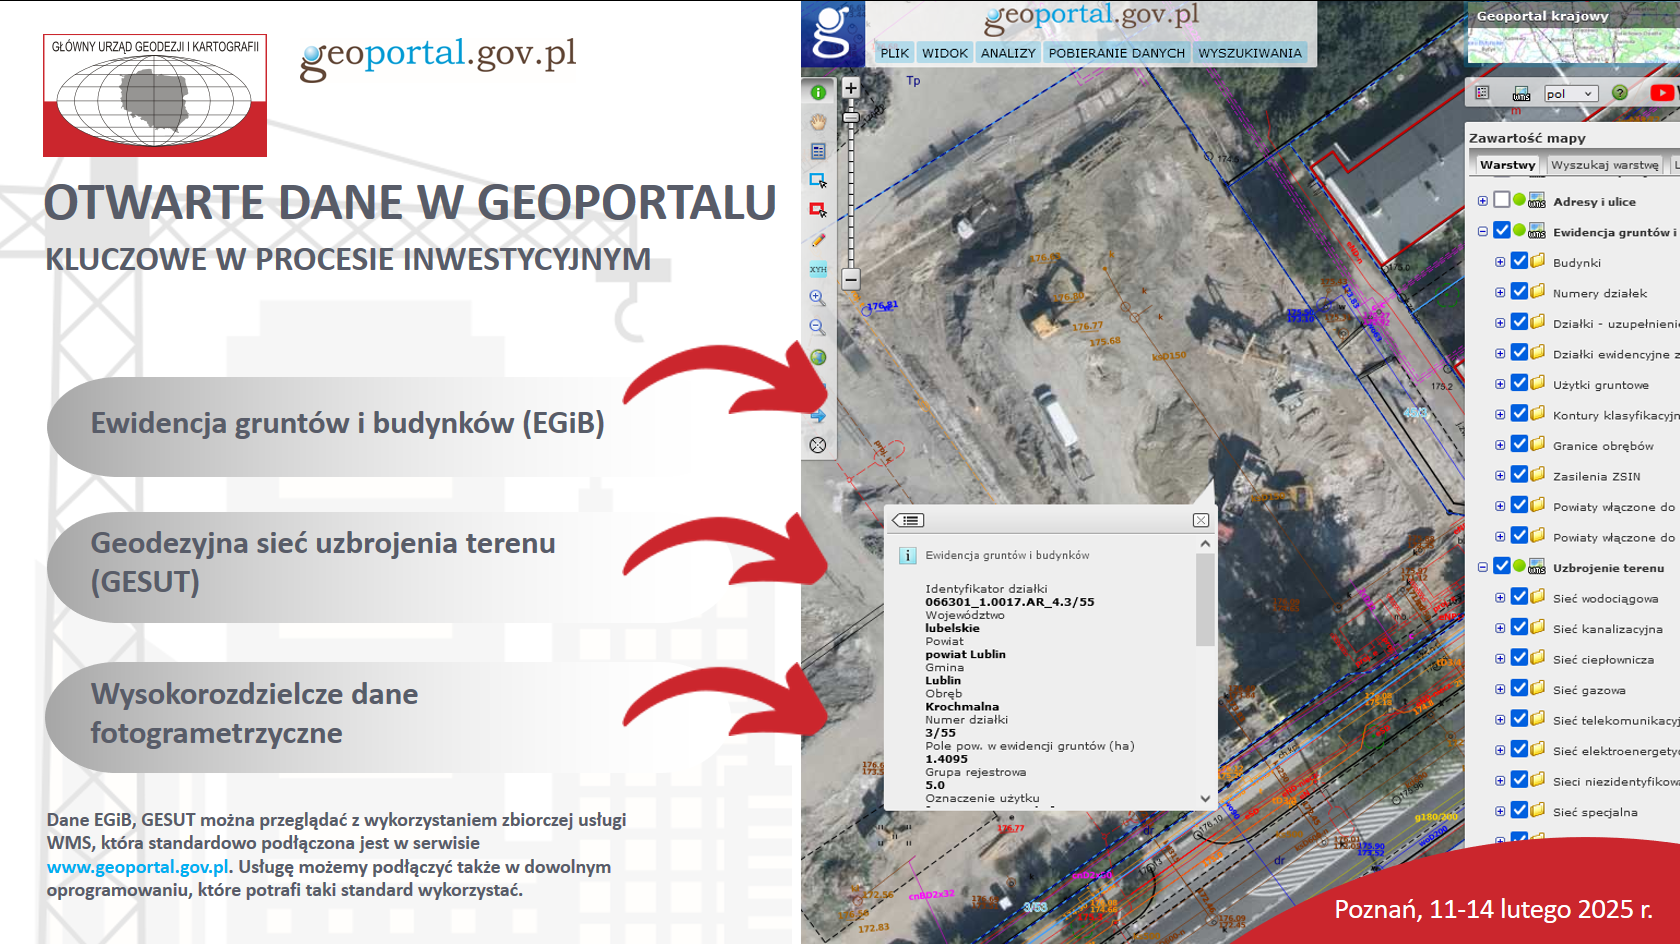Activate the hand pan tool
This screenshot has height=944, width=1680.
(818, 122)
